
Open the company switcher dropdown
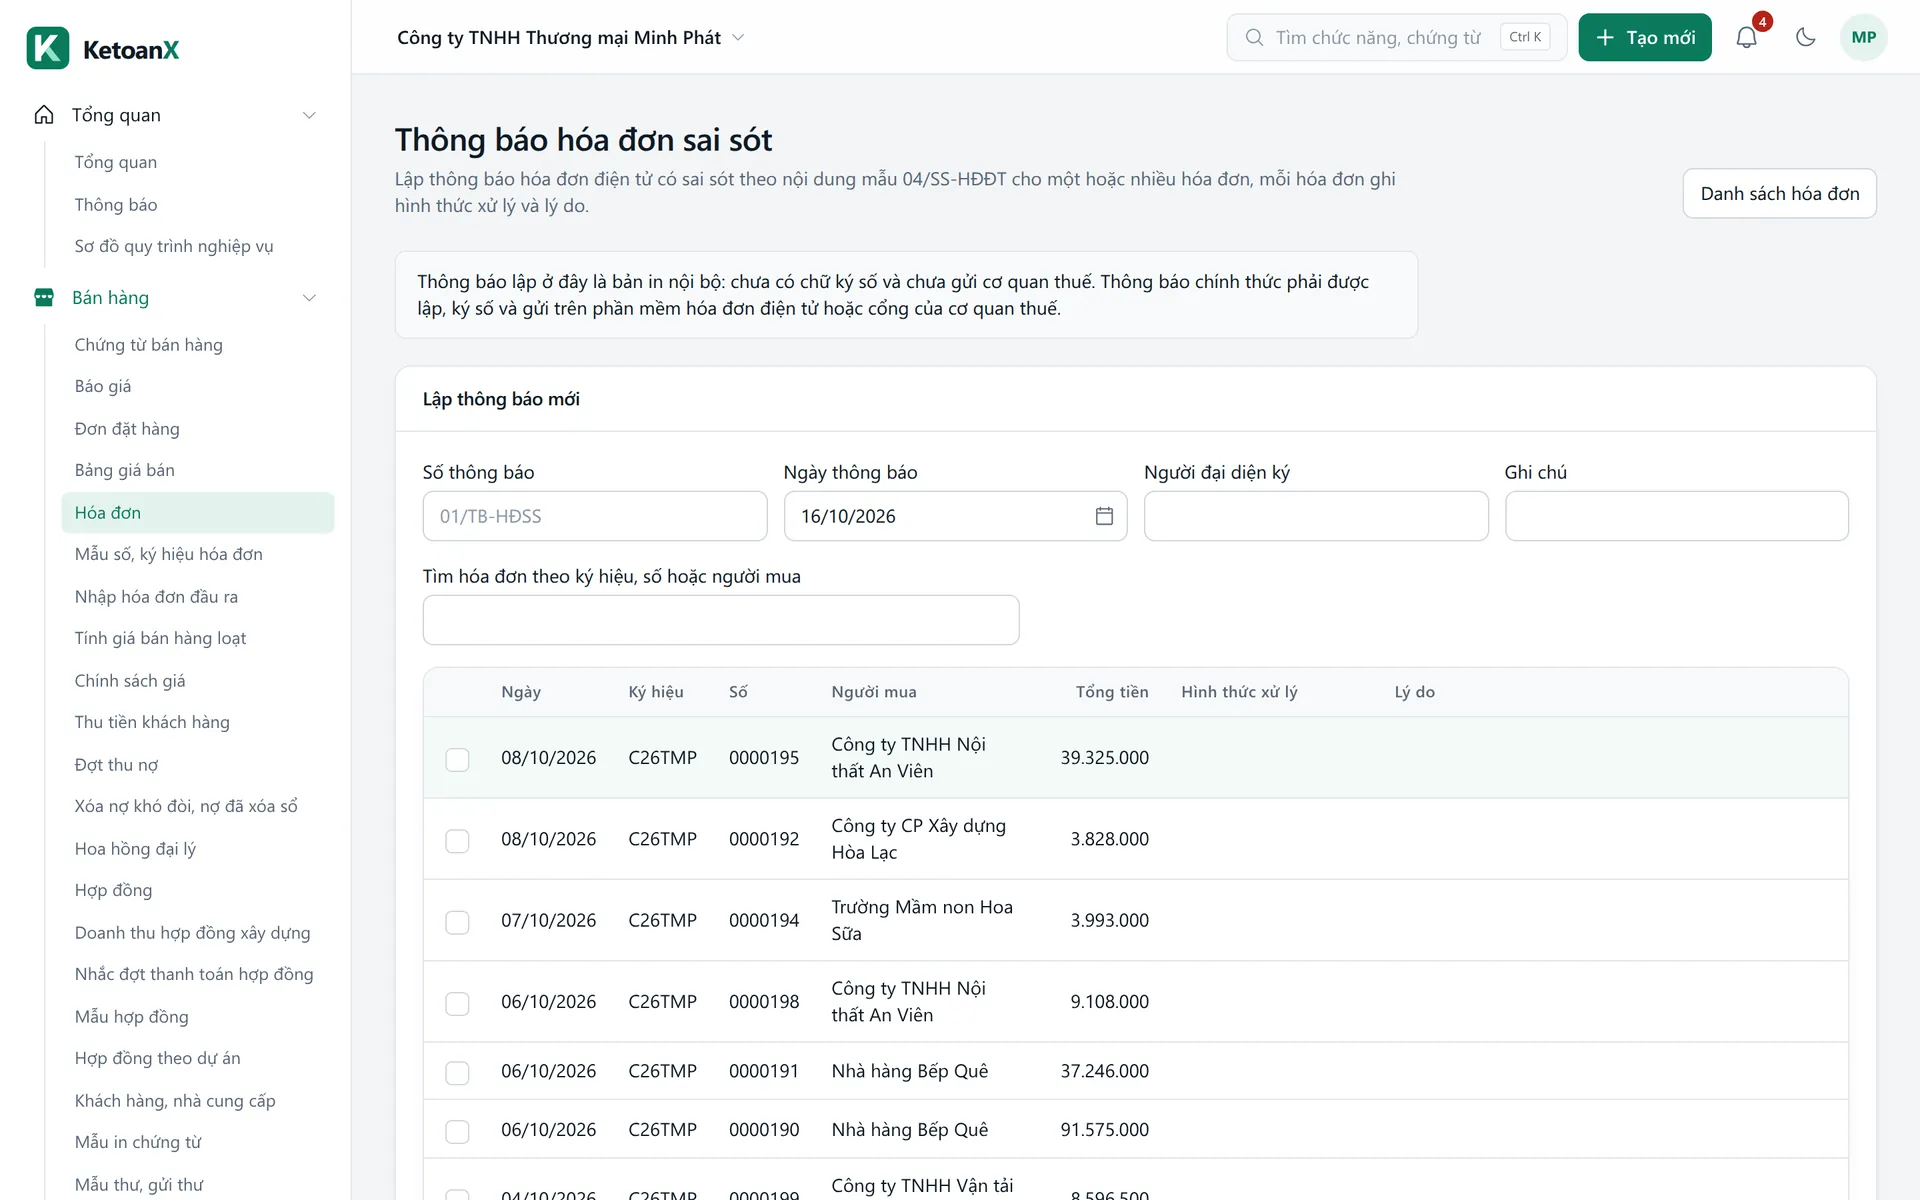(571, 37)
